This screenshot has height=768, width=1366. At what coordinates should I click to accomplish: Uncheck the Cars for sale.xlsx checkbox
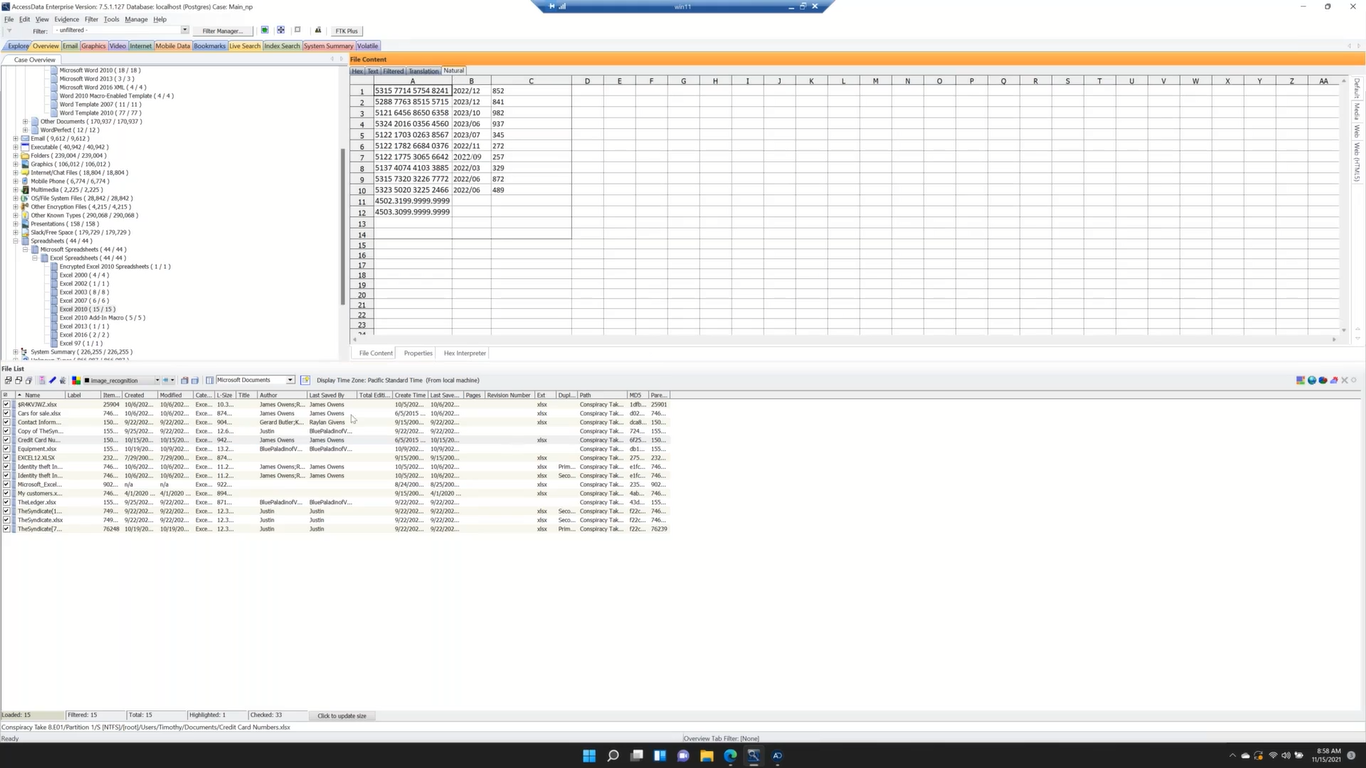[6, 413]
